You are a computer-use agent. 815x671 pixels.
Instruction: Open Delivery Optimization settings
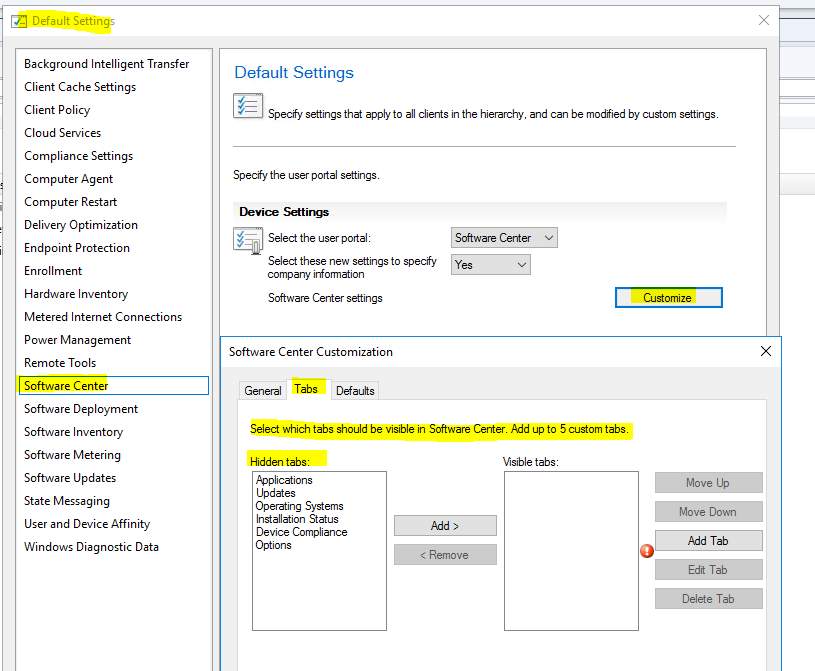click(81, 225)
